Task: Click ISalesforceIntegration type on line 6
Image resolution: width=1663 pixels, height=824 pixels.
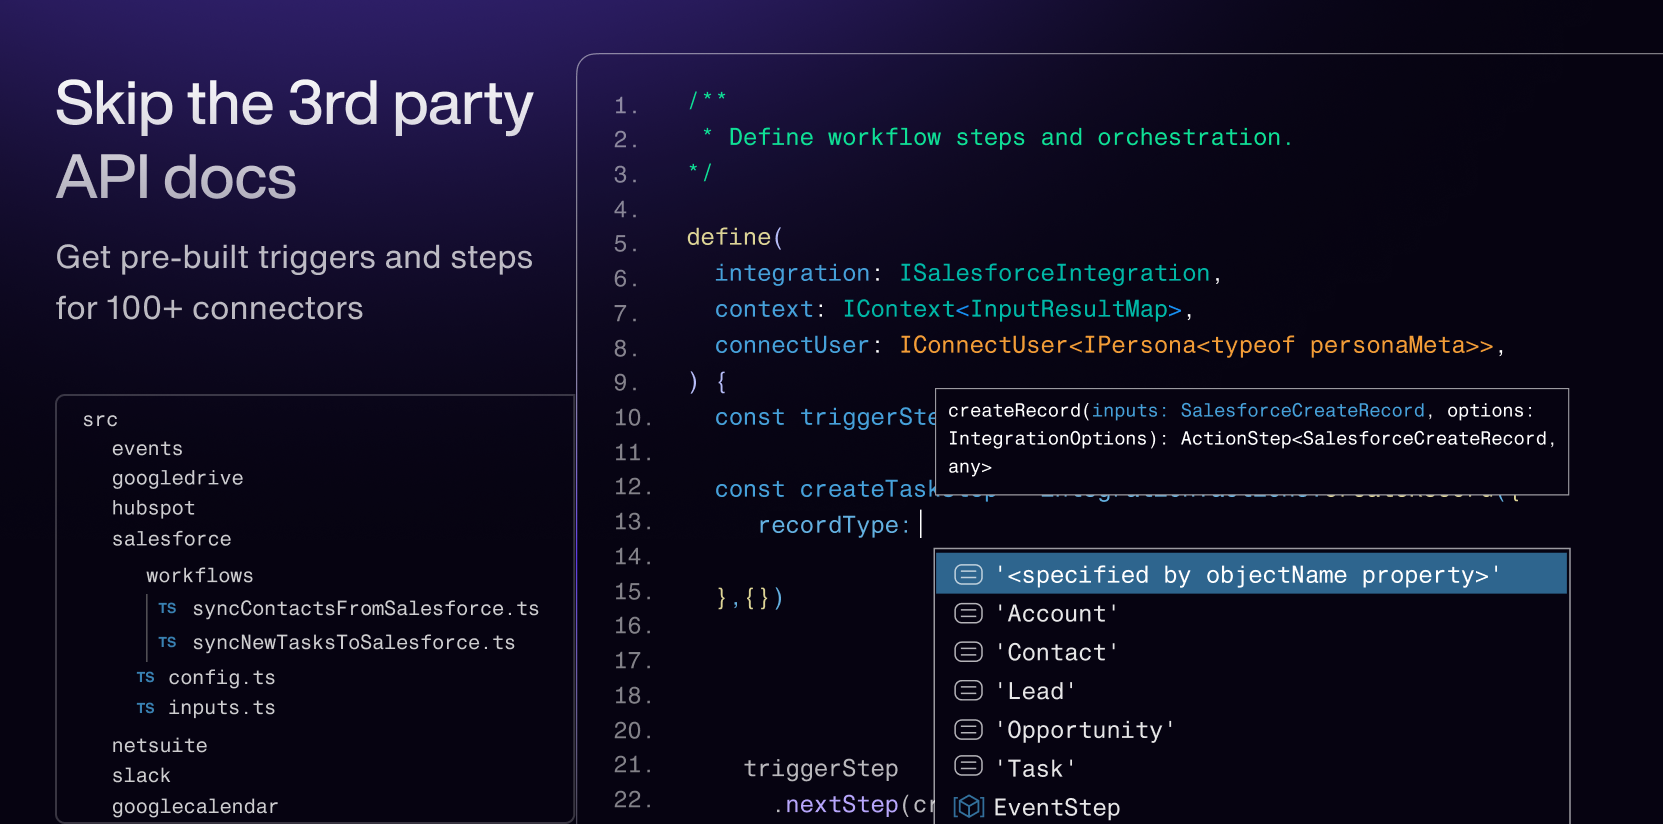Action: pyautogui.click(x=1054, y=274)
